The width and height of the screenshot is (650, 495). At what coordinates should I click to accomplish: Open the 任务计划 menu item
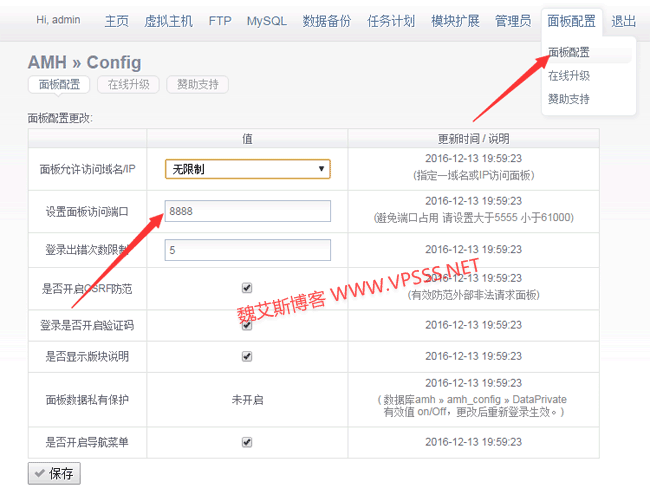pos(391,21)
